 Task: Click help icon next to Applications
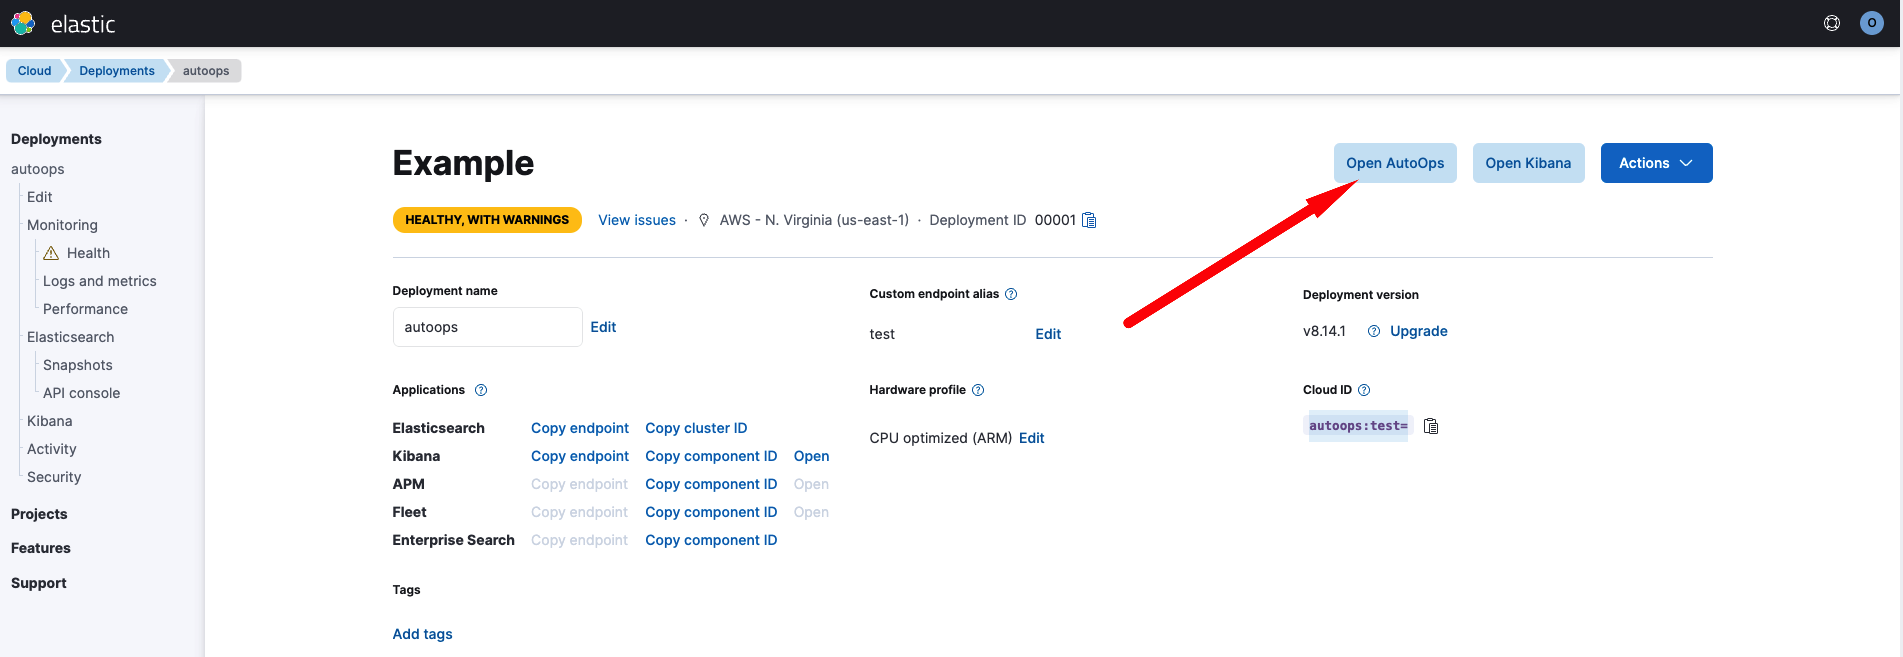pyautogui.click(x=481, y=390)
